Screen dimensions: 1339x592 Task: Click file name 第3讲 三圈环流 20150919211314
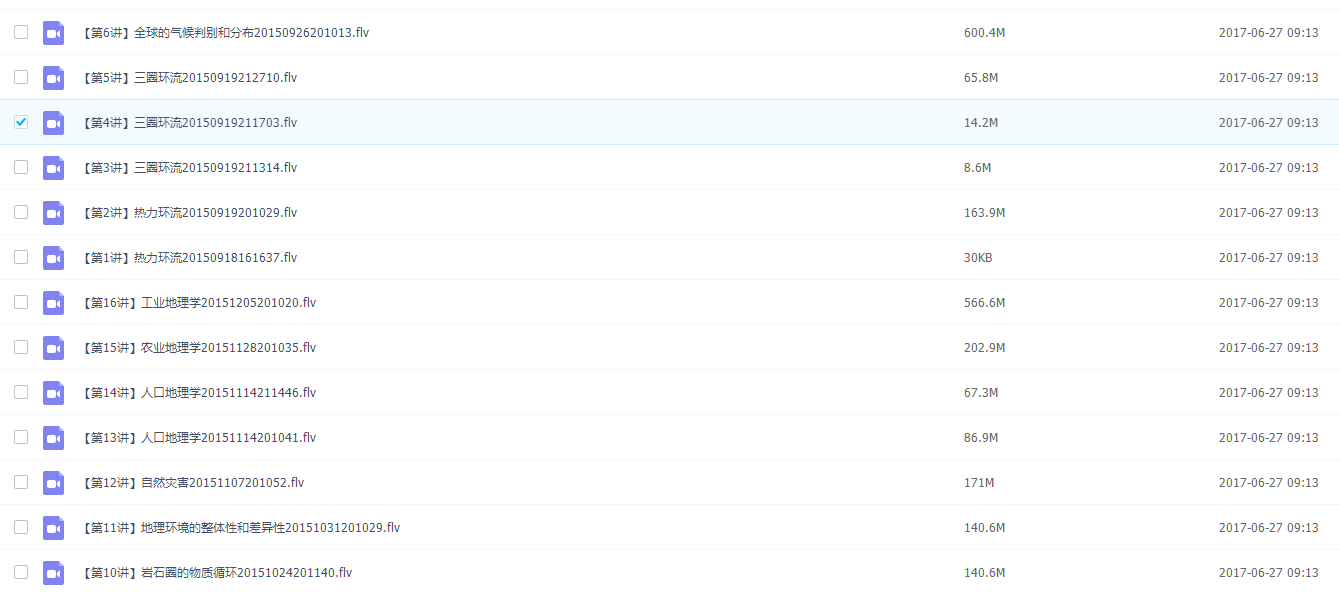click(x=189, y=168)
